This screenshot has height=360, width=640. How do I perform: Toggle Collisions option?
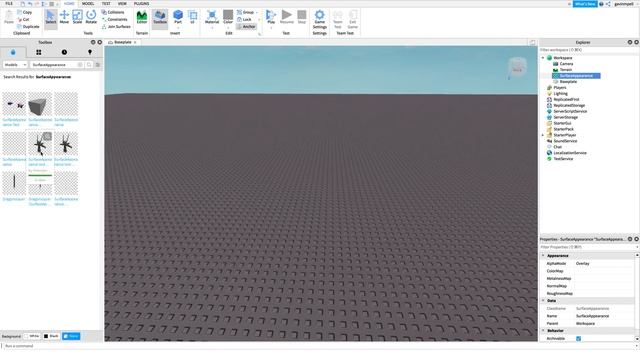pyautogui.click(x=113, y=12)
